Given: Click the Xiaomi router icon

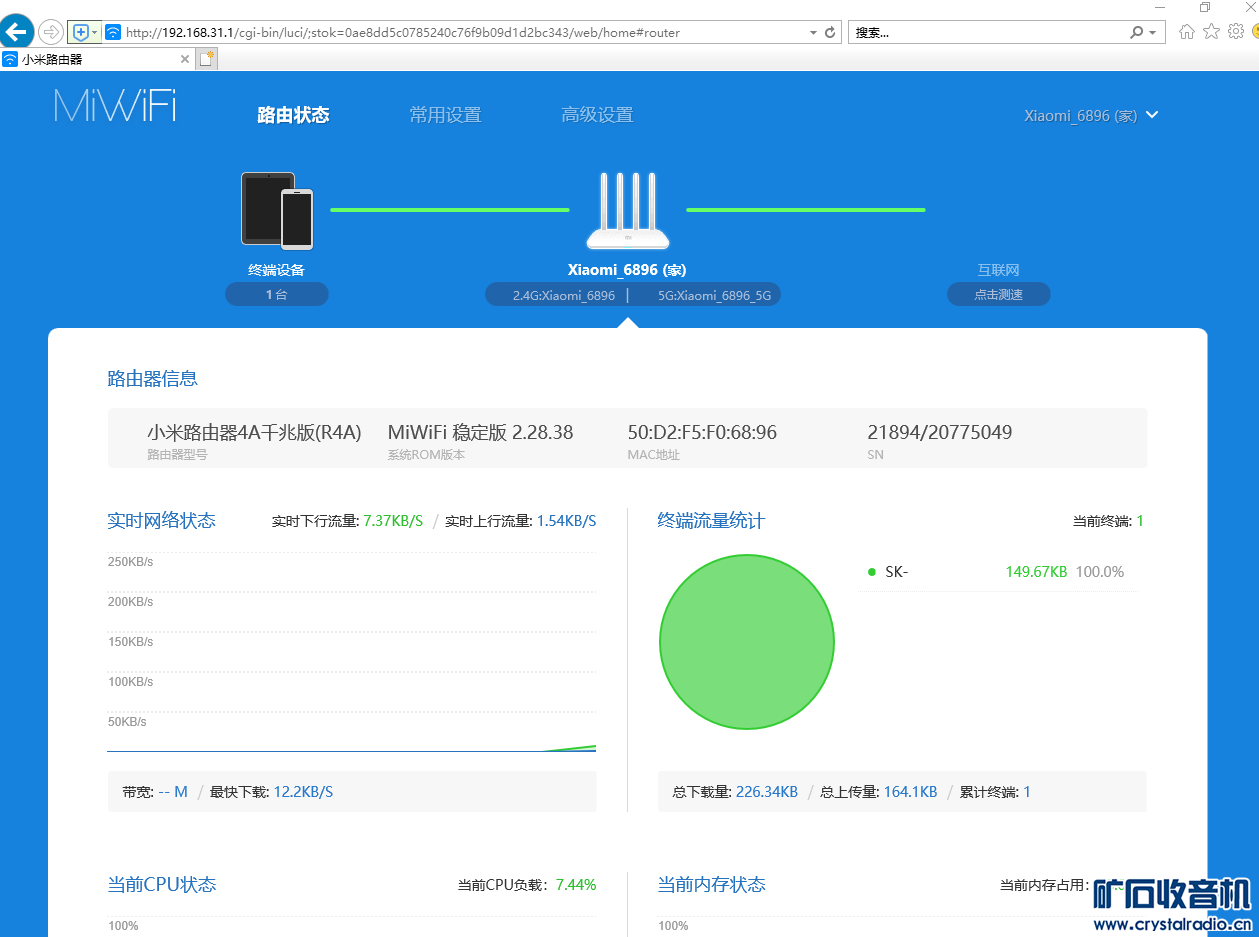Looking at the screenshot, I should pyautogui.click(x=627, y=211).
